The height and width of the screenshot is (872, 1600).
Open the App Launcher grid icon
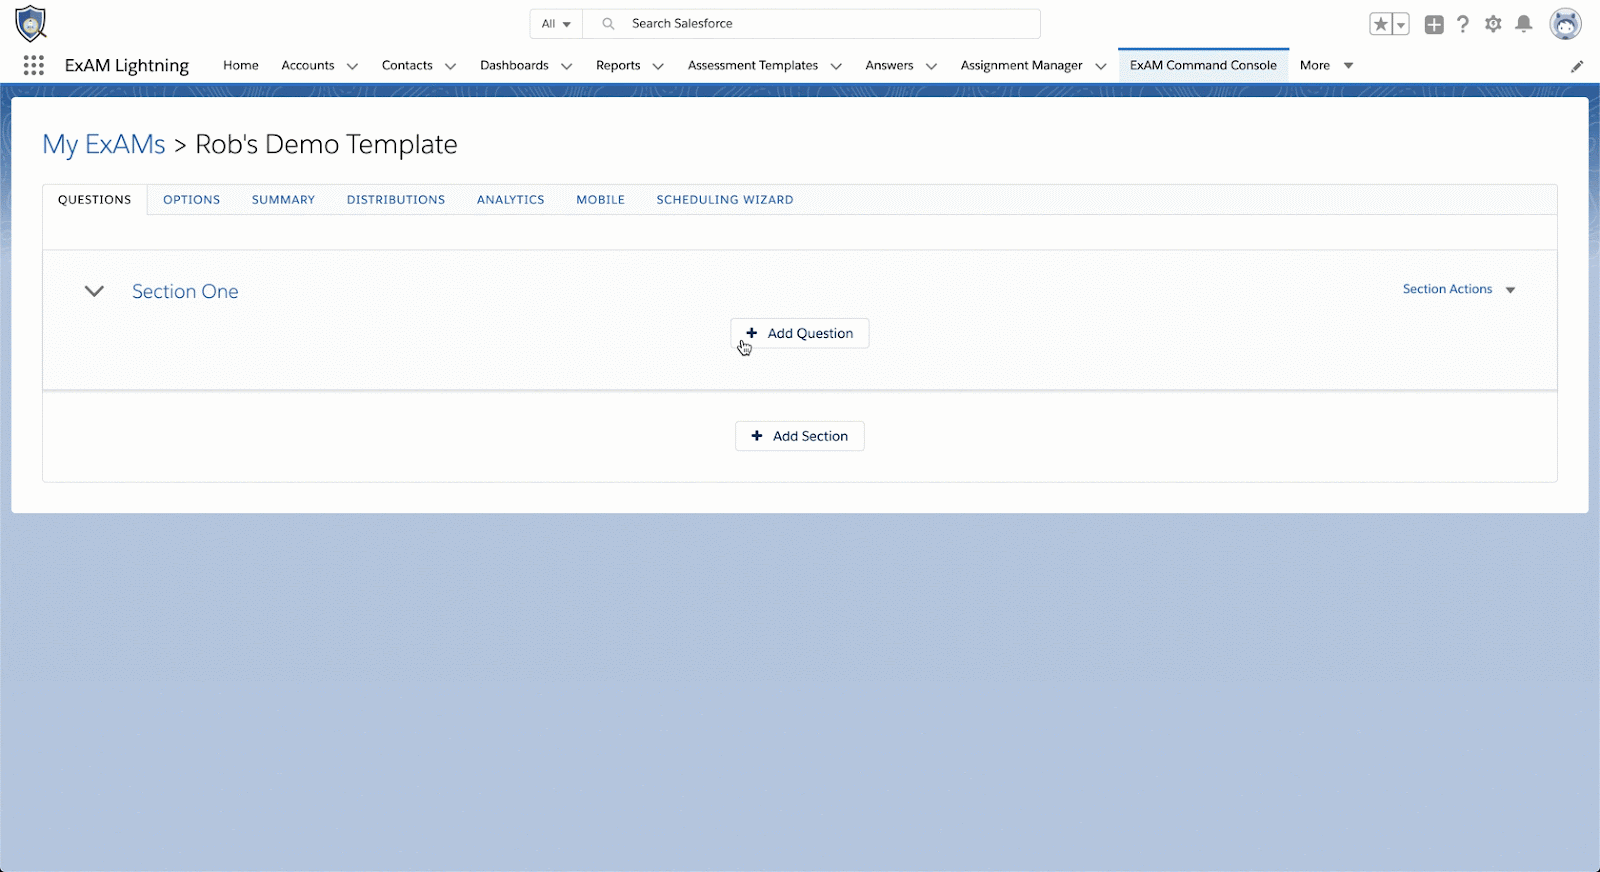coord(34,65)
